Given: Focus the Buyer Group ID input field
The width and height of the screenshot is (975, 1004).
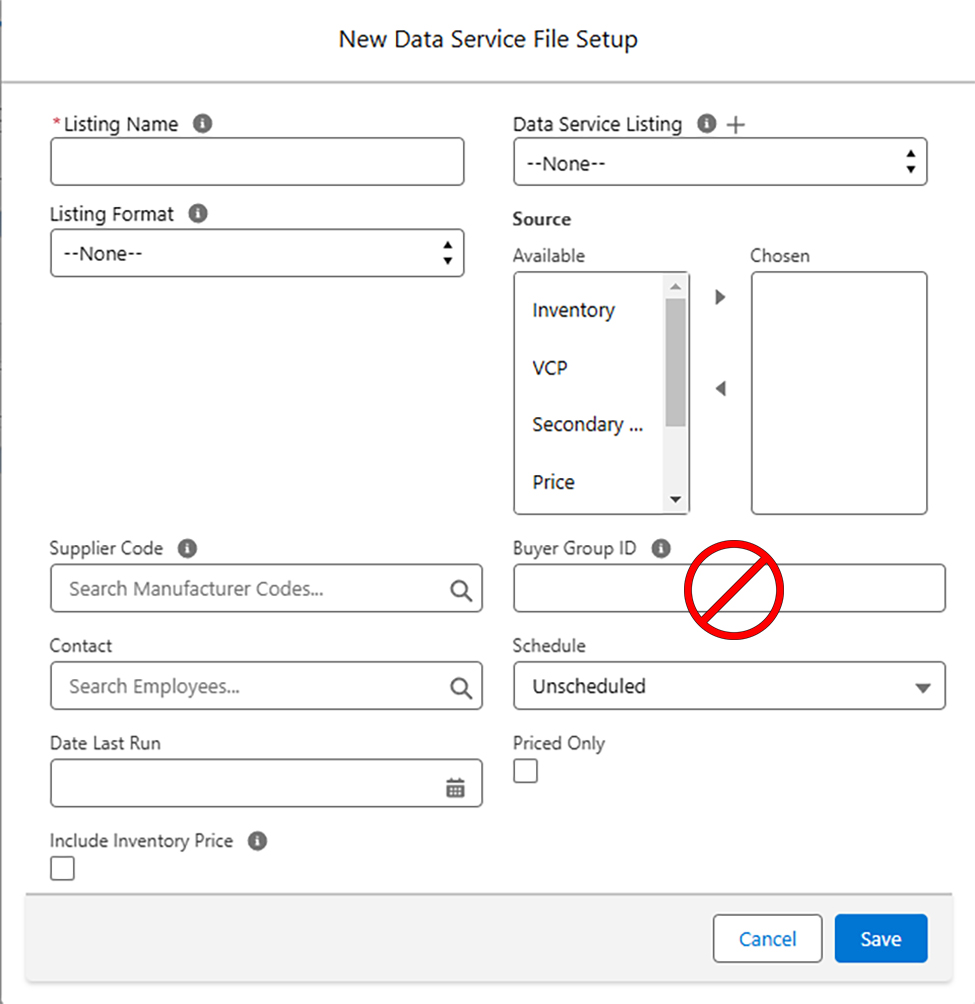Looking at the screenshot, I should point(729,588).
